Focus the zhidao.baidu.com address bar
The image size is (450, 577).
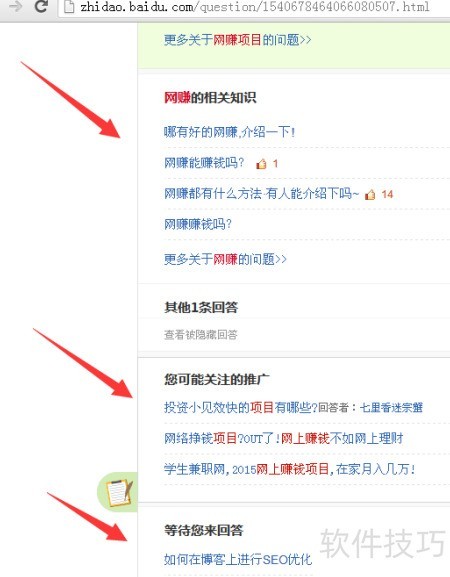coord(254,7)
